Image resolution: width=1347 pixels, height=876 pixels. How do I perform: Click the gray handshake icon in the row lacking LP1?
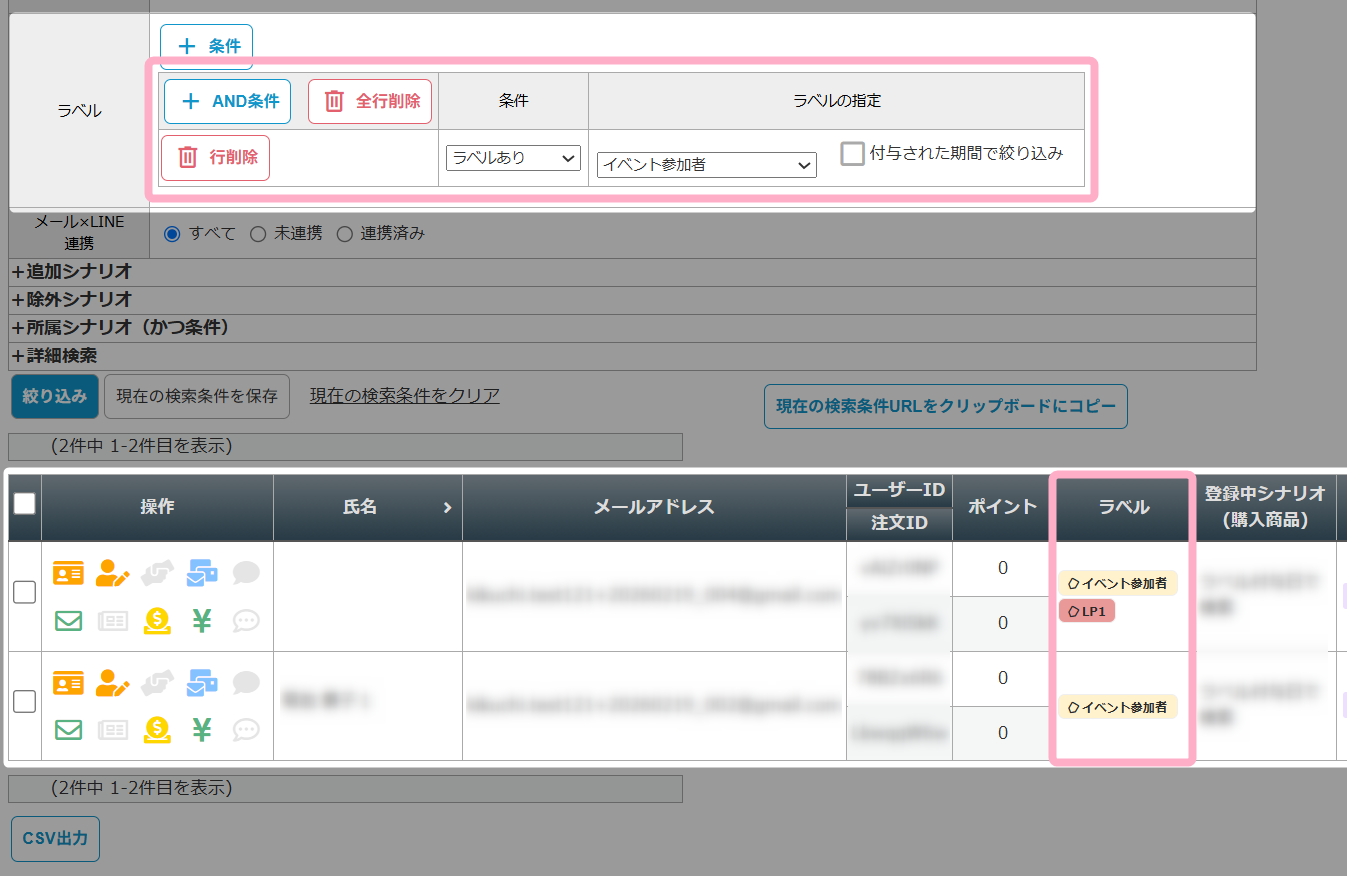157,683
